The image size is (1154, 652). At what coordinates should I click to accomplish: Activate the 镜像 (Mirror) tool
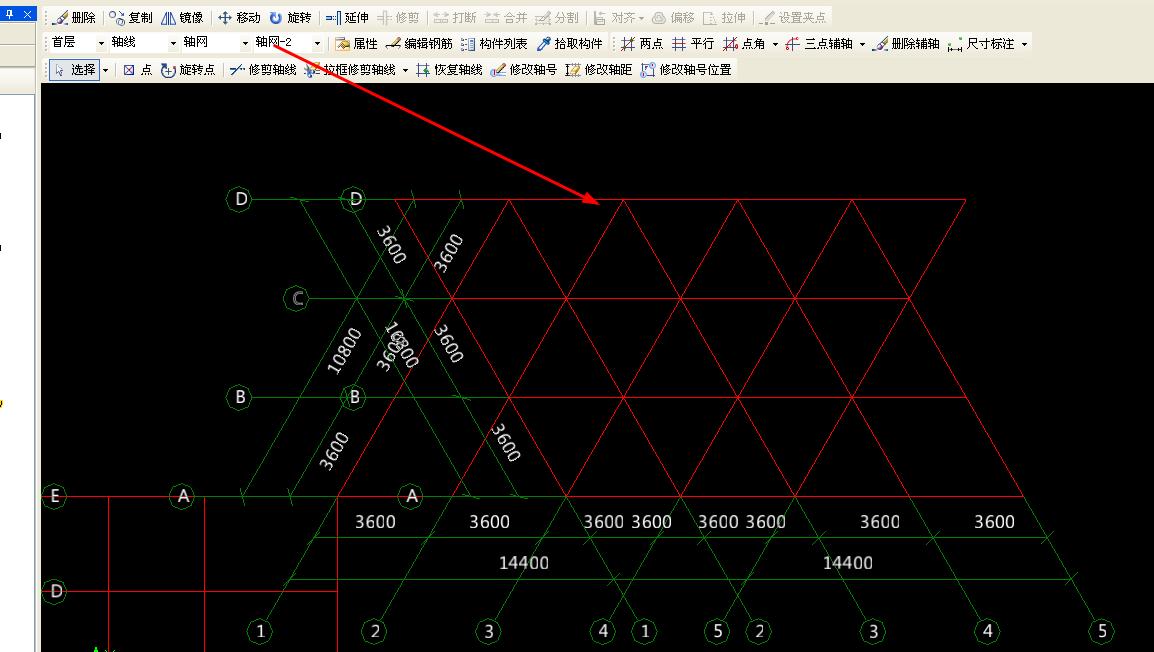pos(183,17)
